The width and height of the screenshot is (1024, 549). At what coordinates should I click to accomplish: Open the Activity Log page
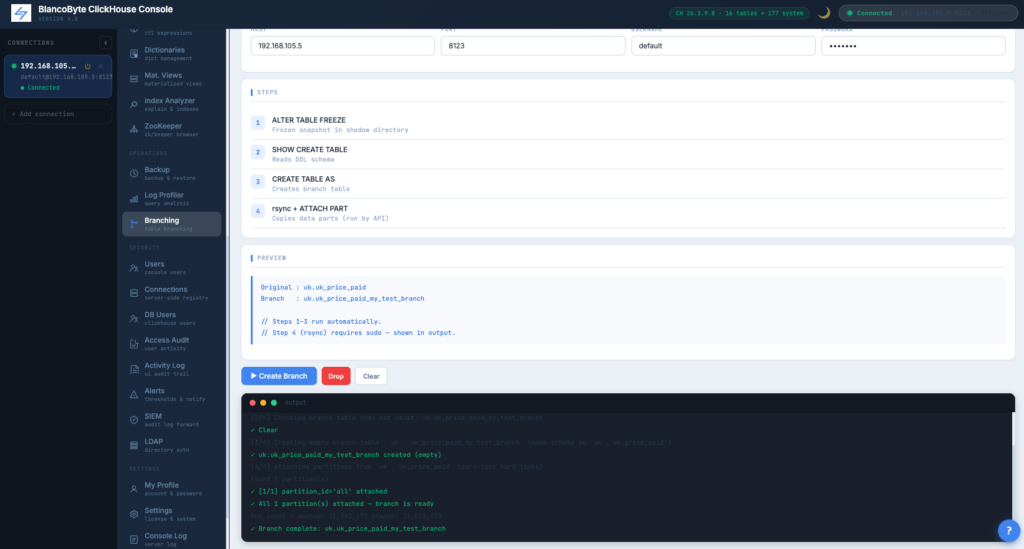click(172, 369)
